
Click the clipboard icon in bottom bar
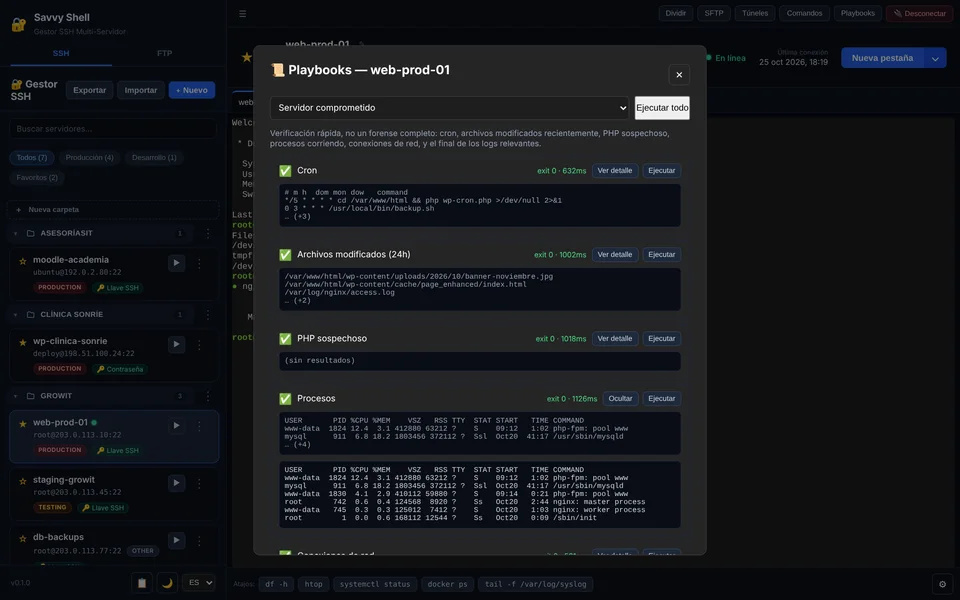pyautogui.click(x=142, y=583)
